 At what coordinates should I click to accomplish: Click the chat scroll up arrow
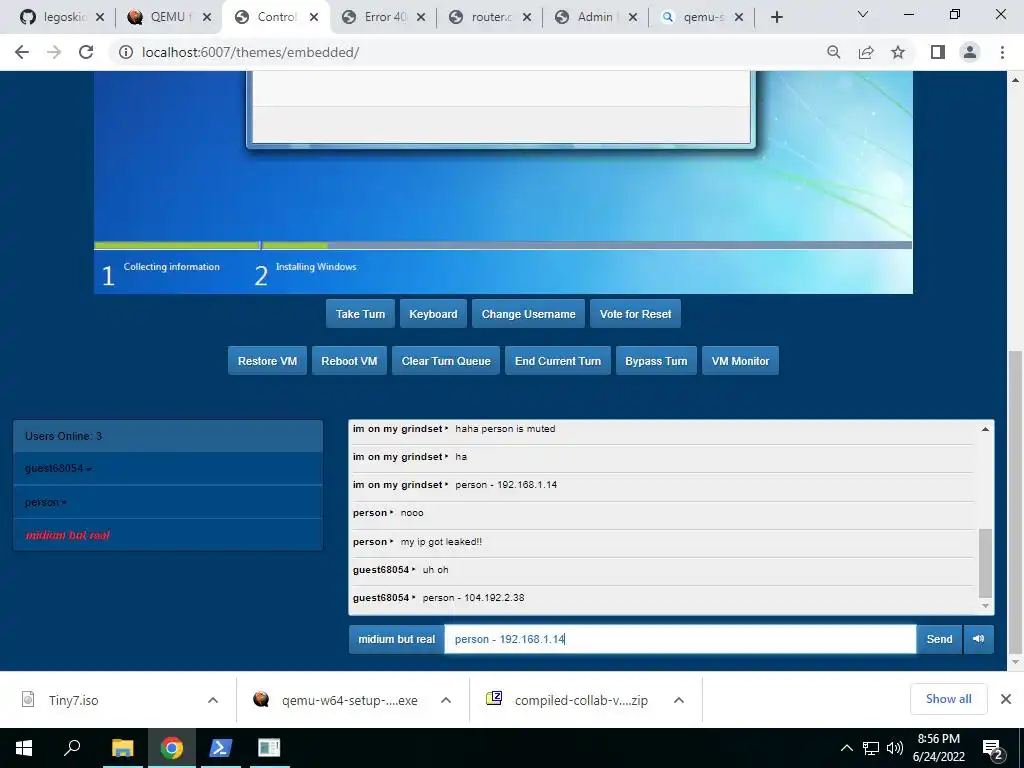[x=985, y=429]
